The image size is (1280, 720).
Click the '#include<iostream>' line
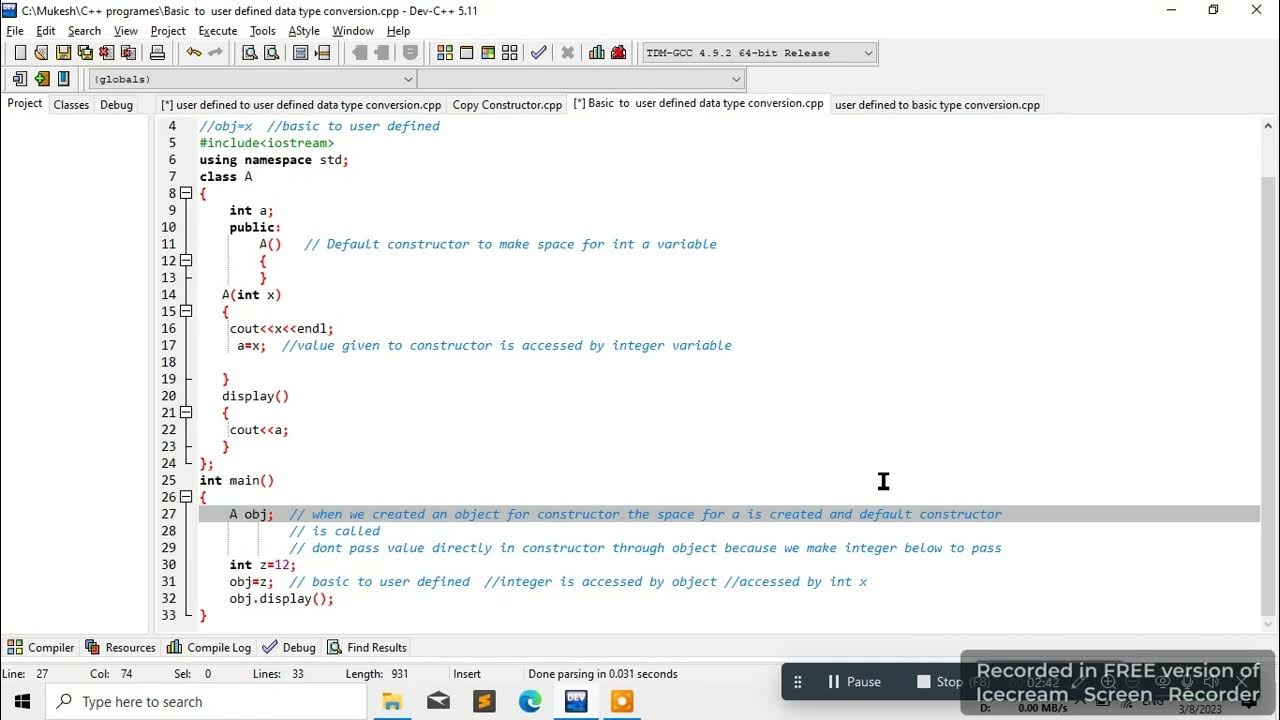[266, 143]
